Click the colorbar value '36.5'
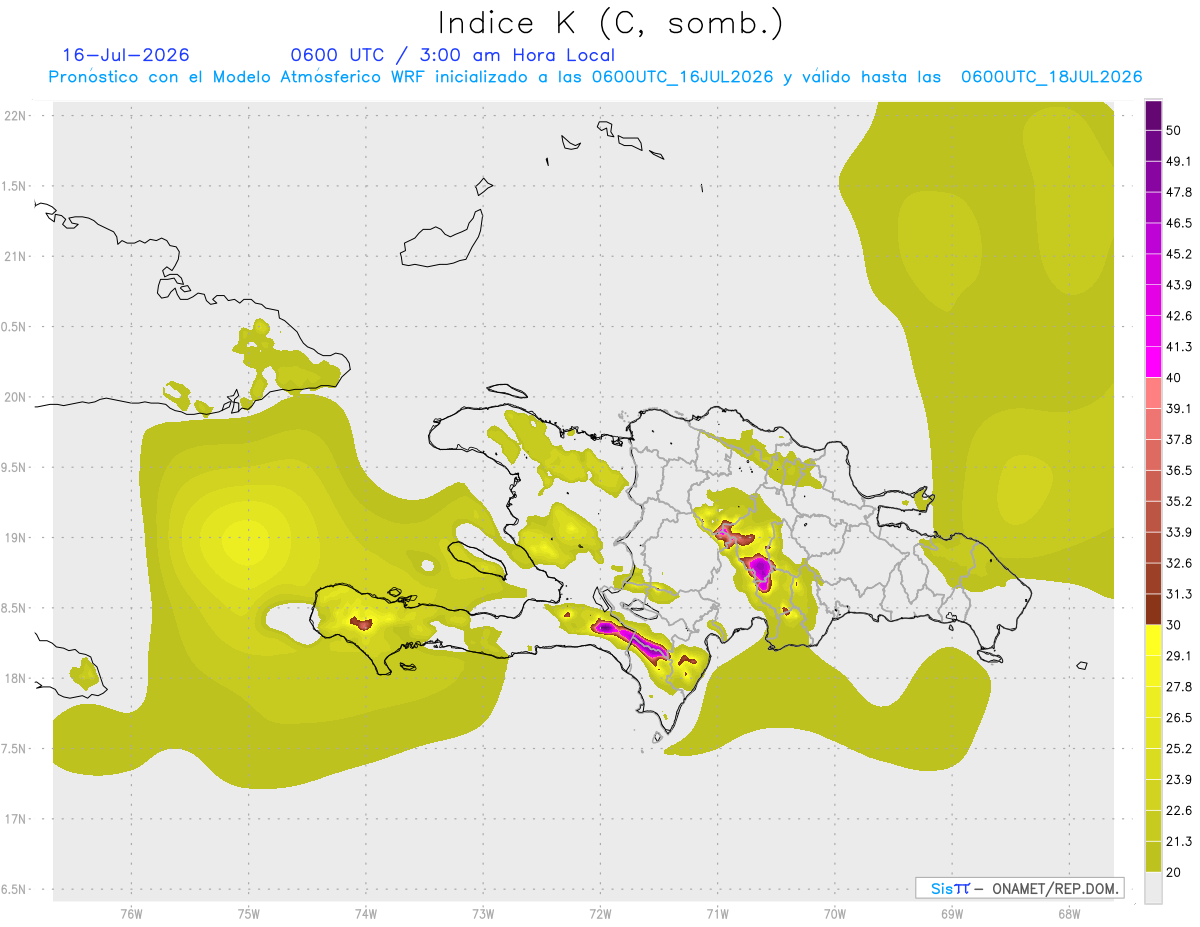Image resolution: width=1200 pixels, height=927 pixels. tap(1179, 471)
